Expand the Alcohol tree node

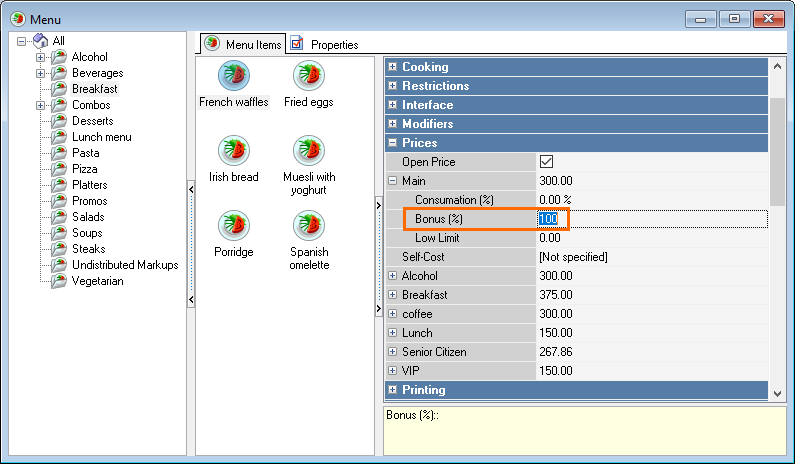pos(41,57)
